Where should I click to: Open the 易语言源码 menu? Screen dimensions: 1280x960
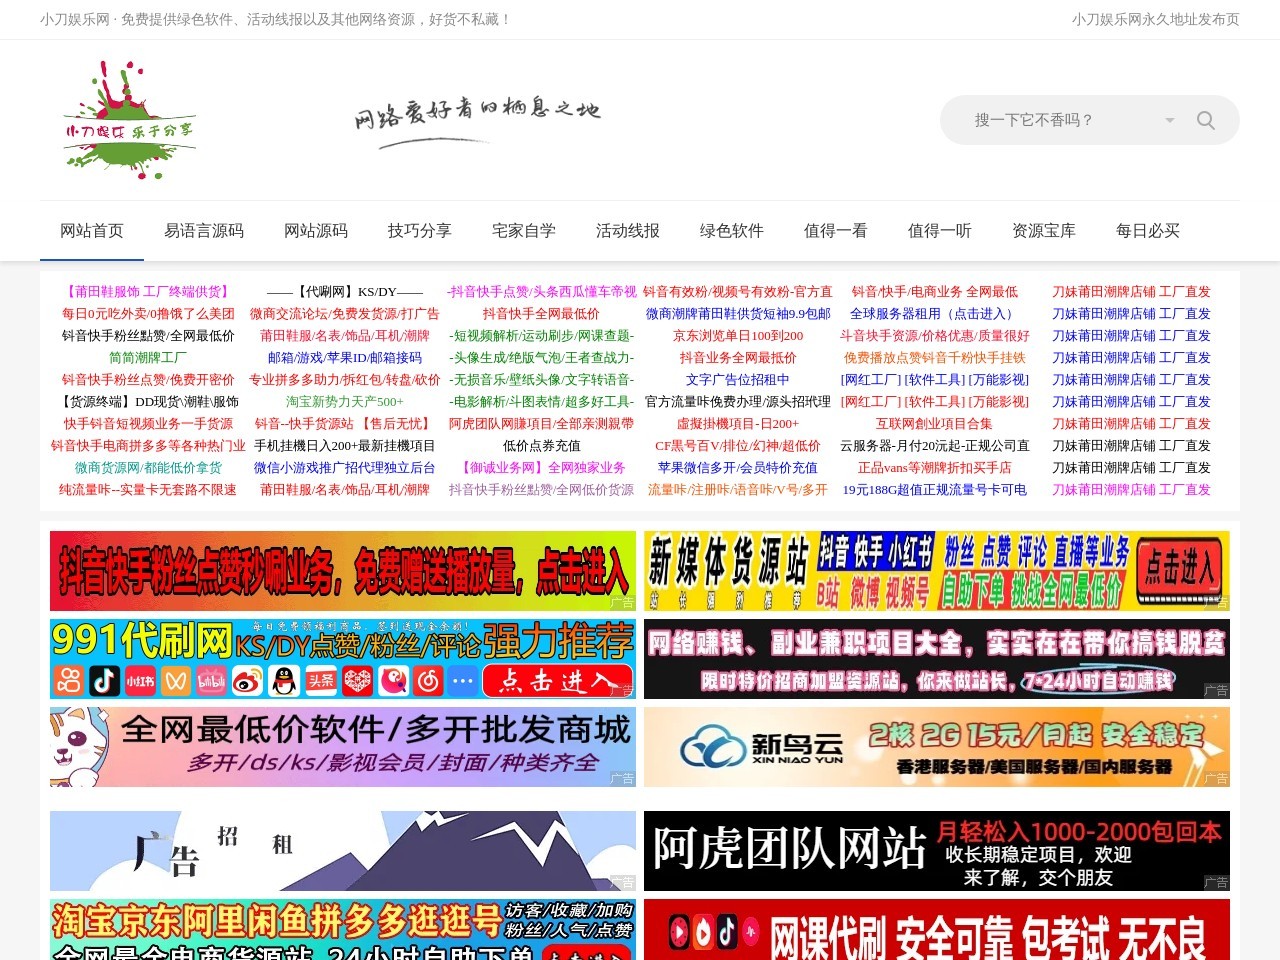(x=204, y=230)
